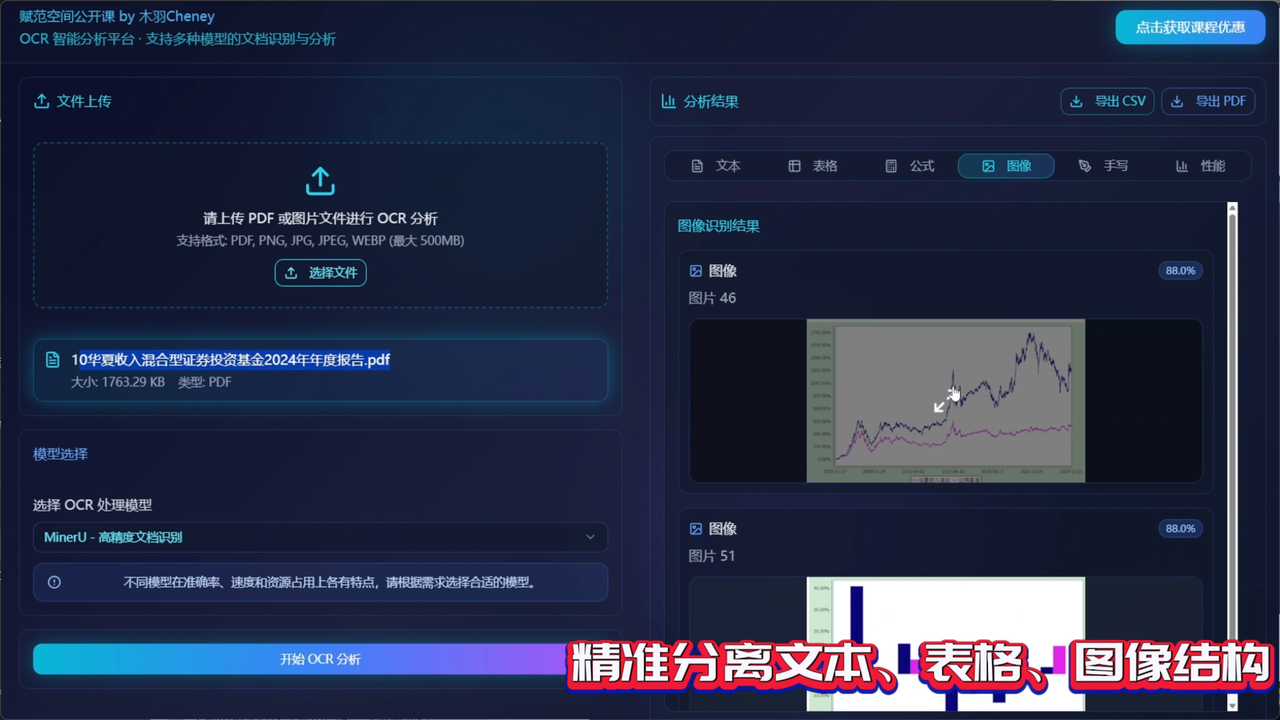
Task: Click the 图像识别结果 heading
Action: [x=719, y=226]
